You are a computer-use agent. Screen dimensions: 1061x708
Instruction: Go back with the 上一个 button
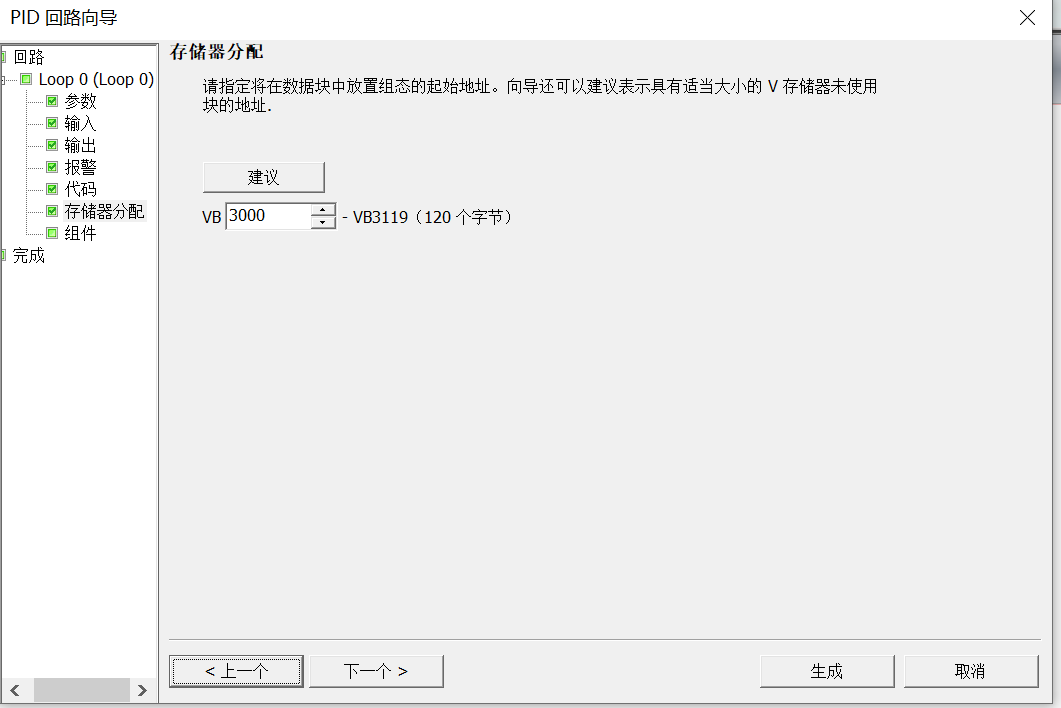coord(236,671)
